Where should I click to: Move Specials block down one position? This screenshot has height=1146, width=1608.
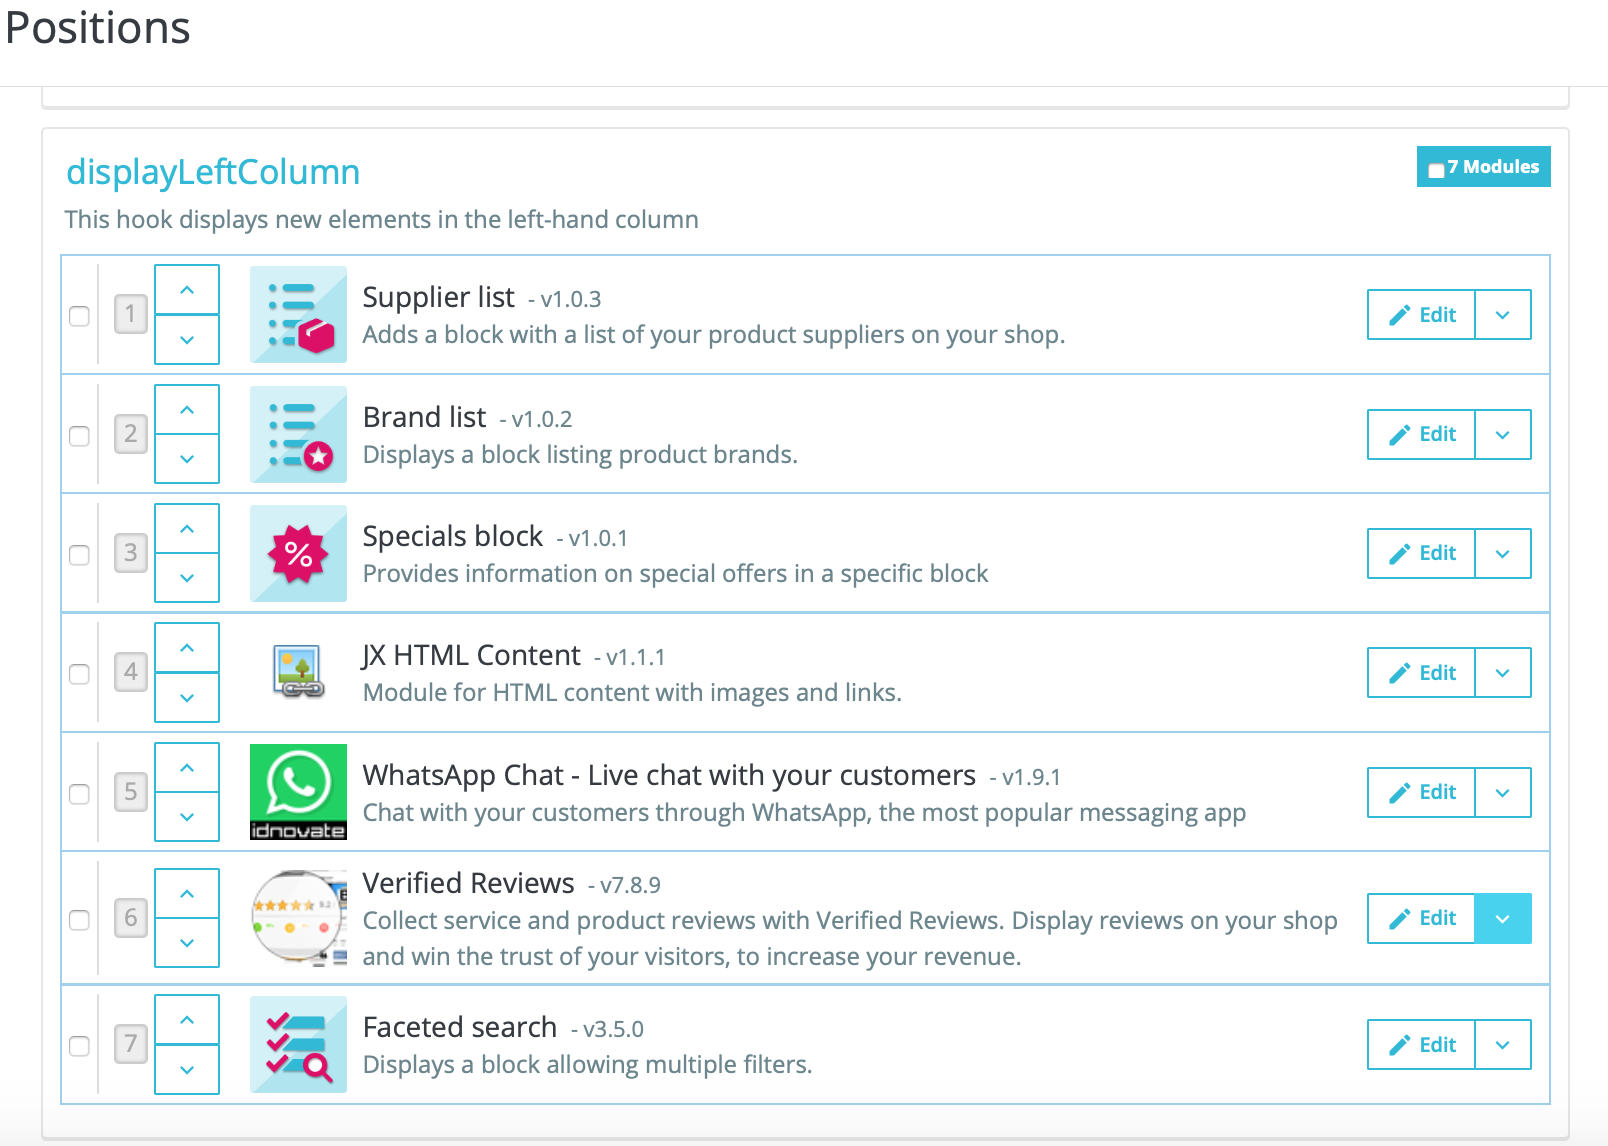click(187, 578)
